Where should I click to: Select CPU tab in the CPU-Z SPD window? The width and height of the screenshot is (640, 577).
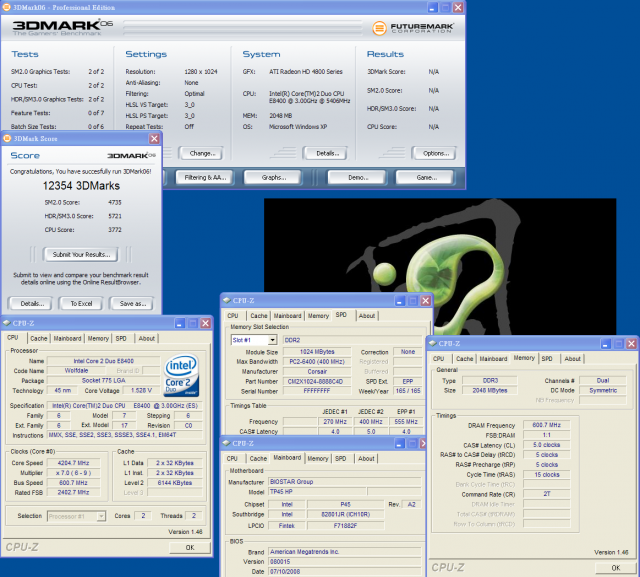(233, 316)
